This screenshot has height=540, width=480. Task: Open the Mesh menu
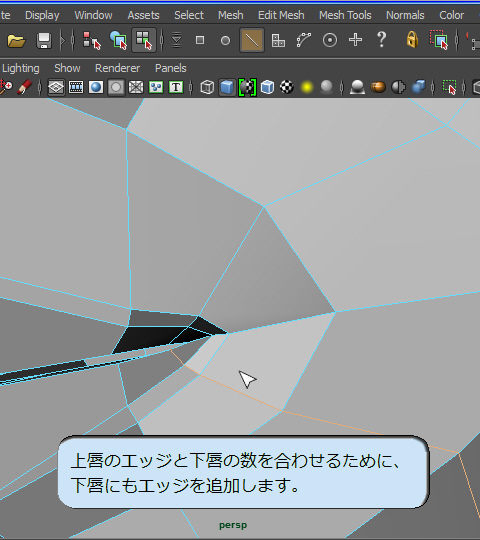point(231,15)
